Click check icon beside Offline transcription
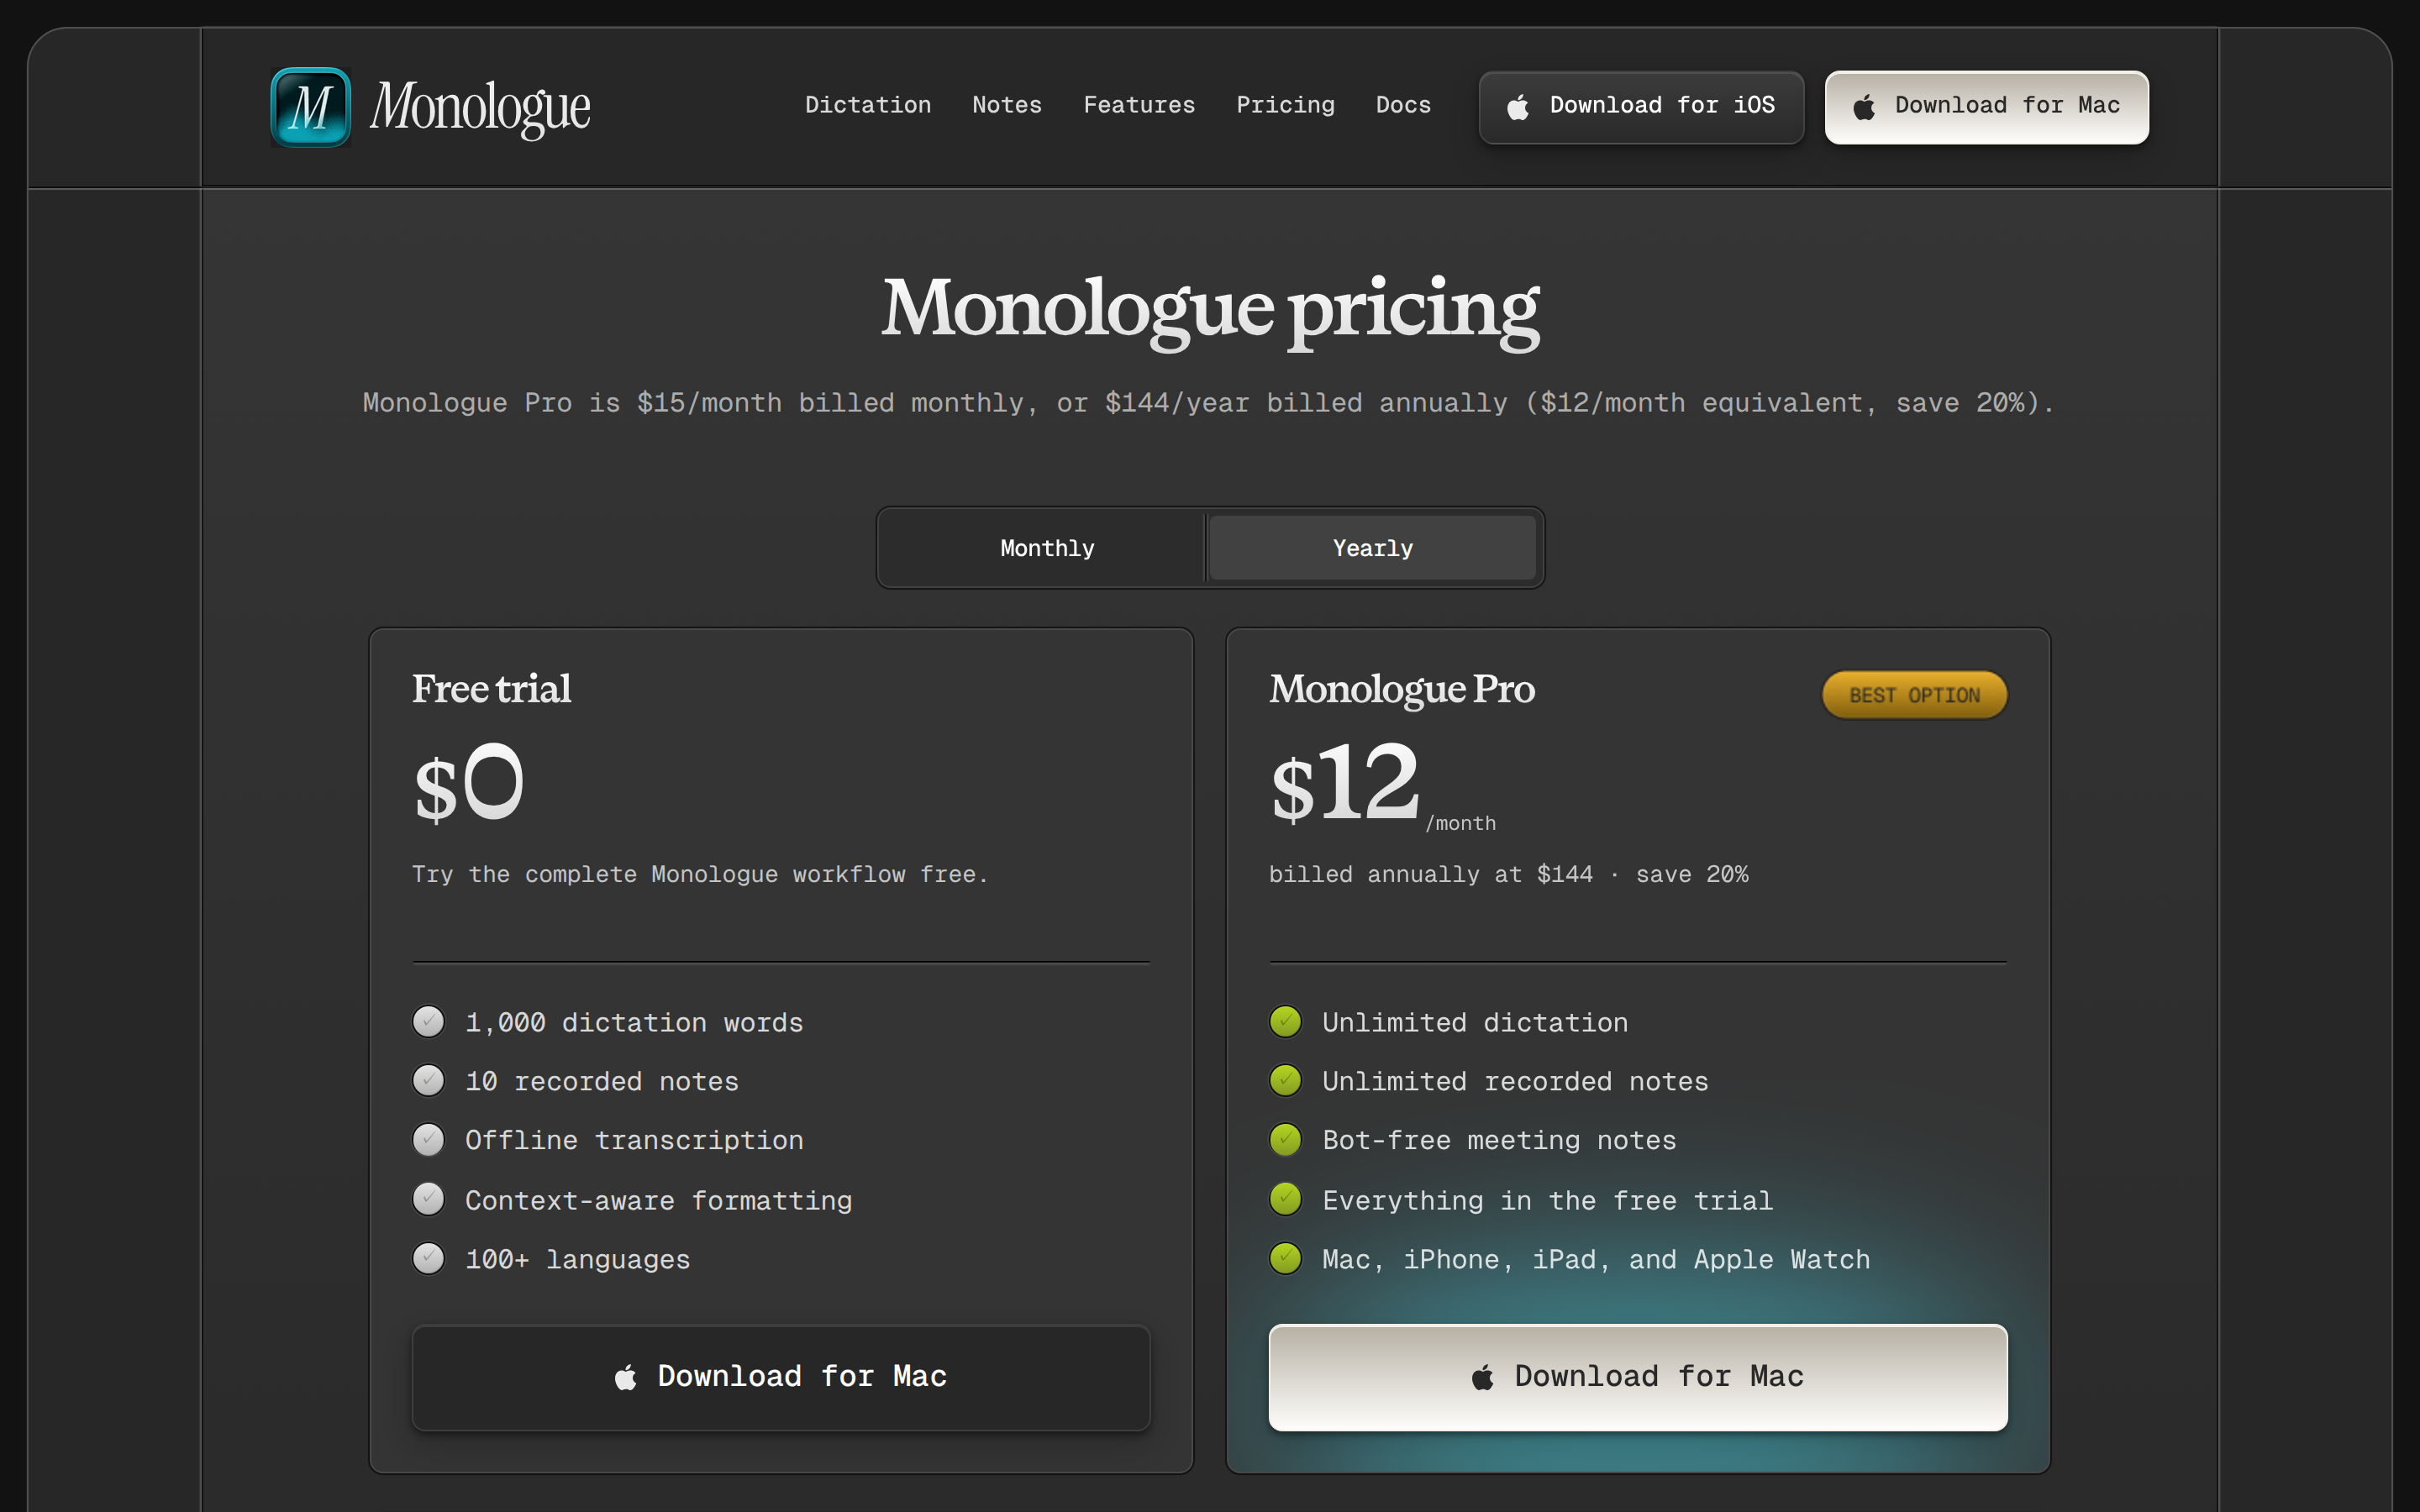The image size is (2420, 1512). [429, 1140]
